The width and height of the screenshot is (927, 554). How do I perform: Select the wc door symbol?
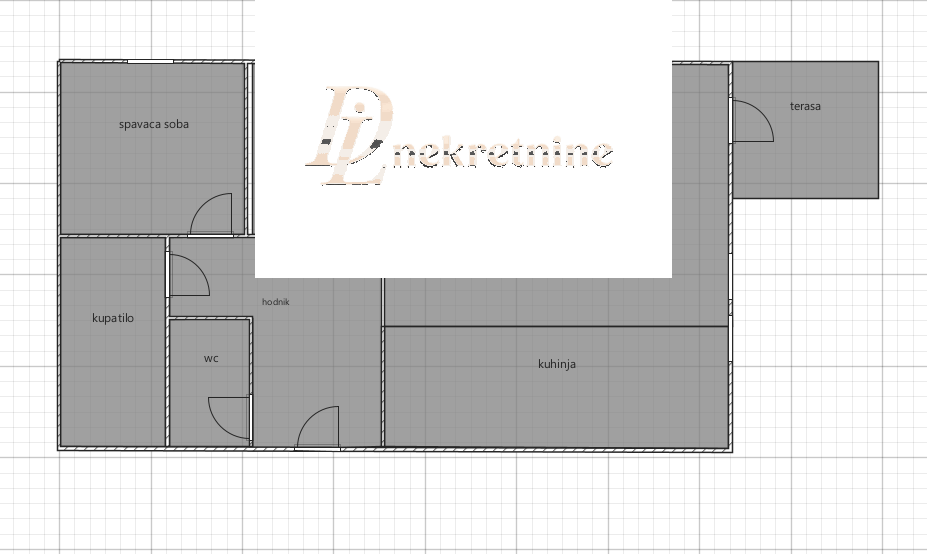pyautogui.click(x=230, y=419)
